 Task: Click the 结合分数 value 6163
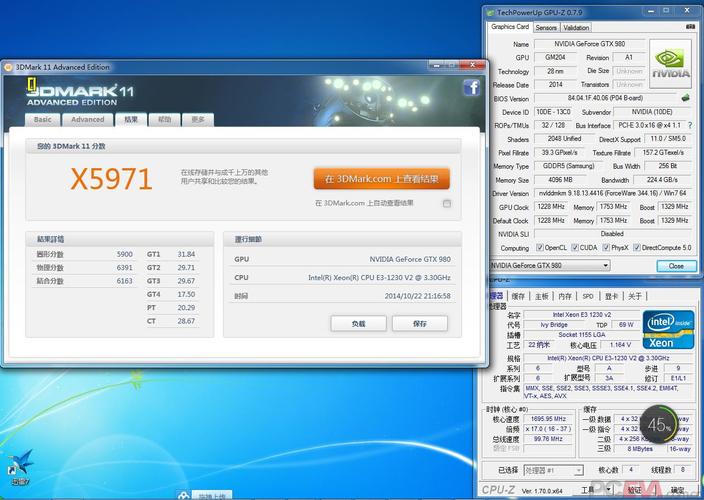(x=124, y=281)
